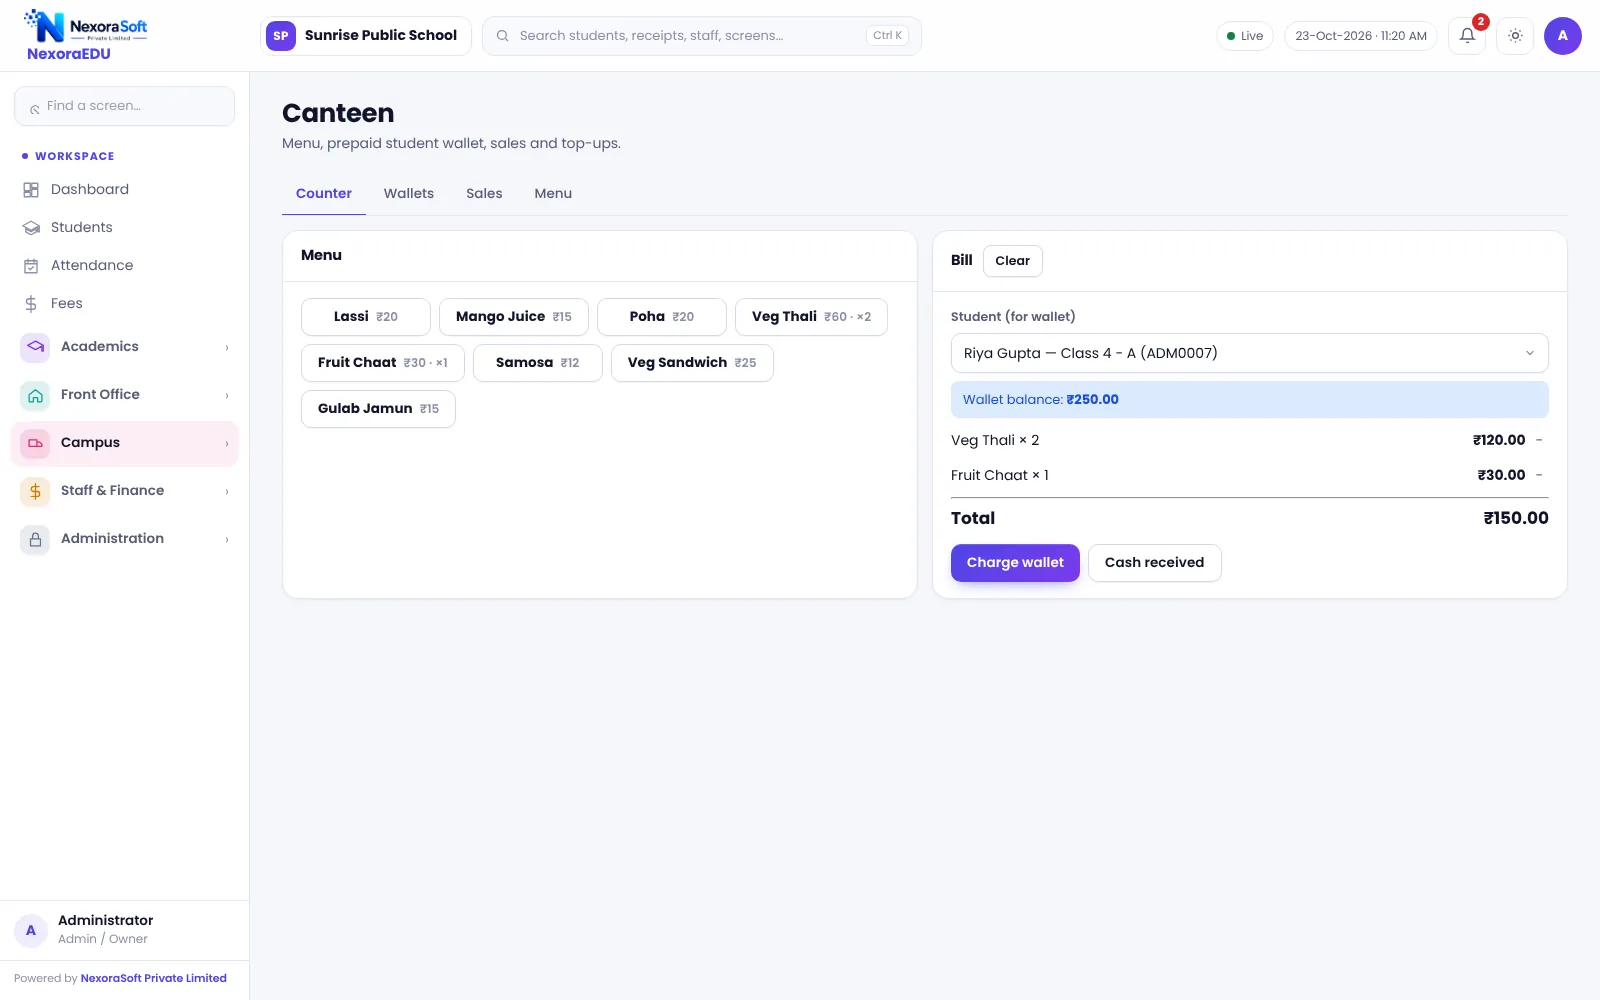Click the Campus section icon
This screenshot has height=1000, width=1600.
(35, 443)
